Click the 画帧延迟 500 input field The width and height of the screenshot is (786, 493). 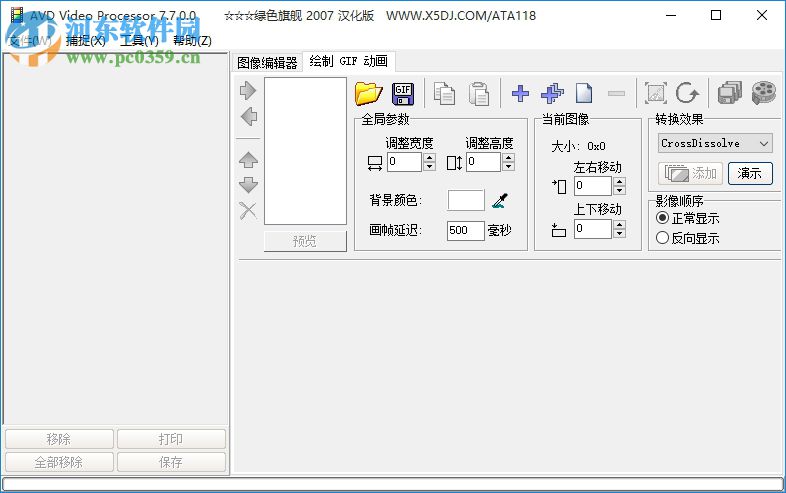click(x=466, y=230)
